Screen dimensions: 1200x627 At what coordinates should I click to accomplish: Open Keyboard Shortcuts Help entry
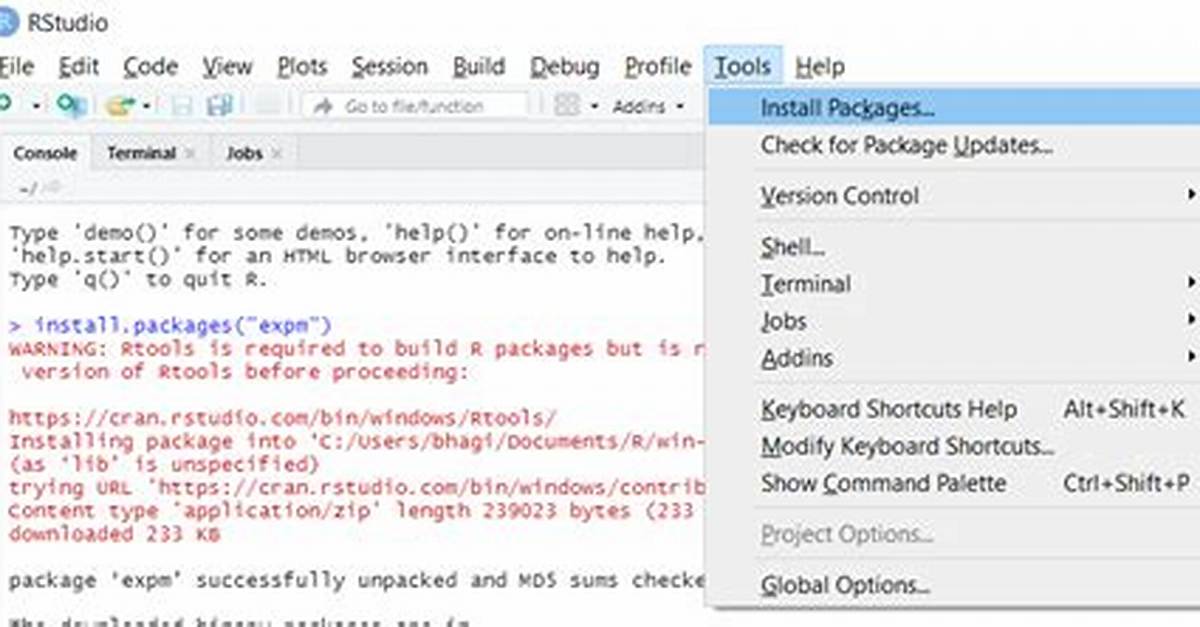(x=953, y=410)
